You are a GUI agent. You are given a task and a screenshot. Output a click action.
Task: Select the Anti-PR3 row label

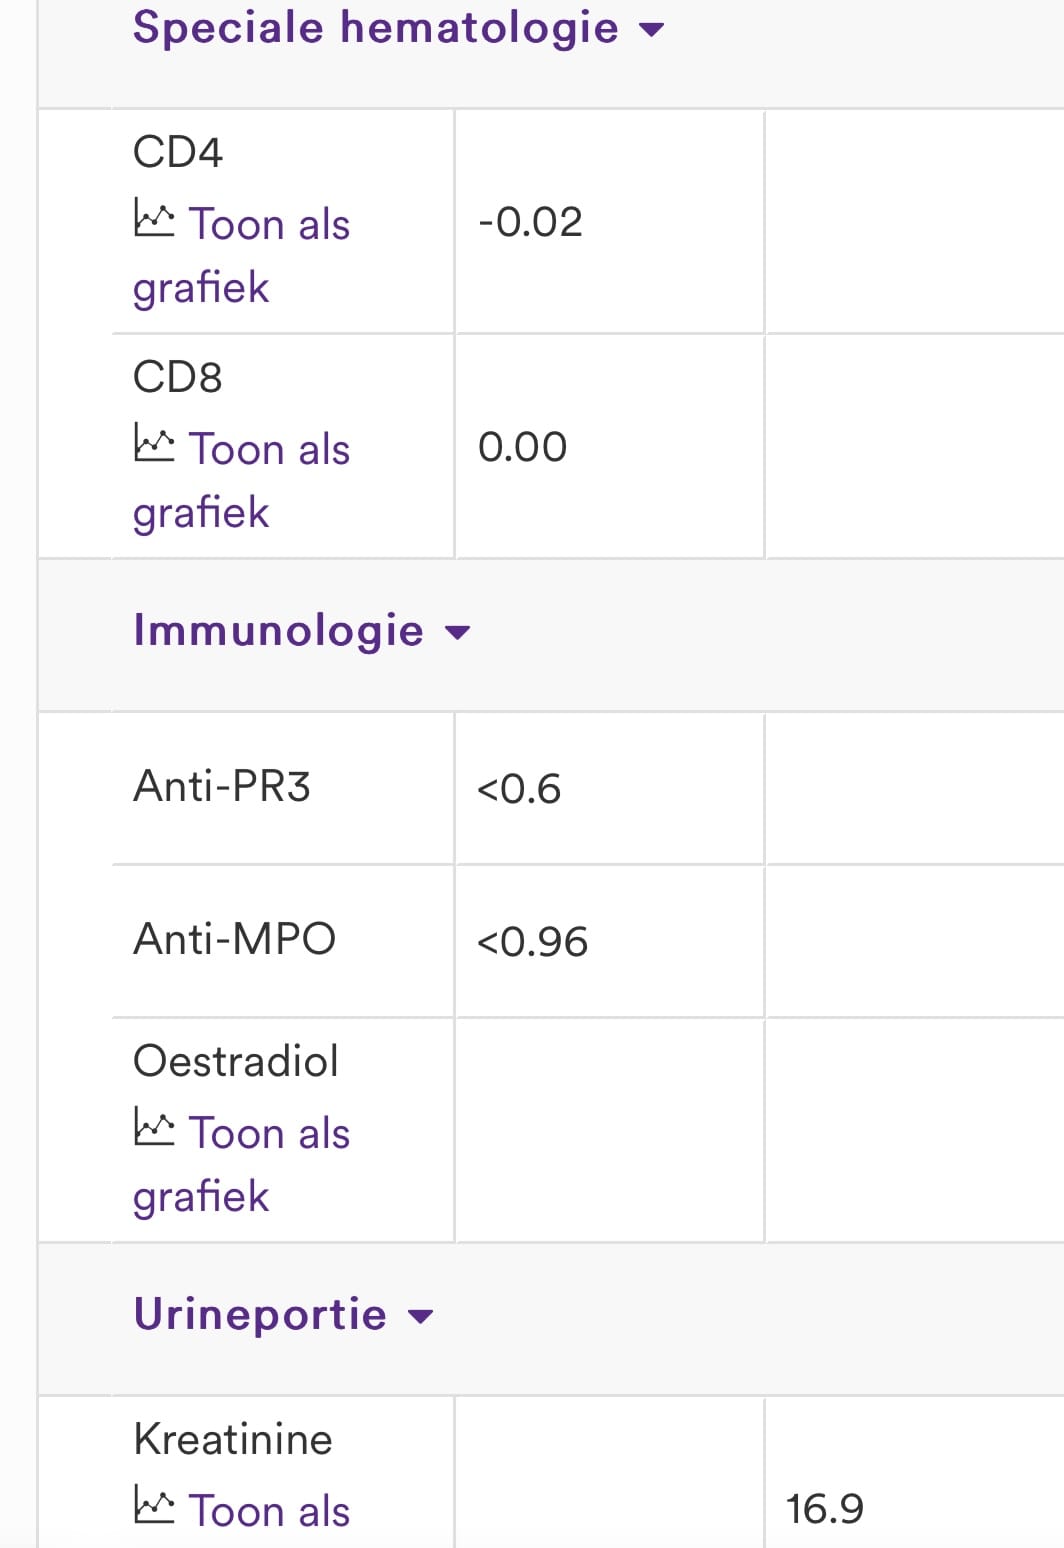point(222,786)
